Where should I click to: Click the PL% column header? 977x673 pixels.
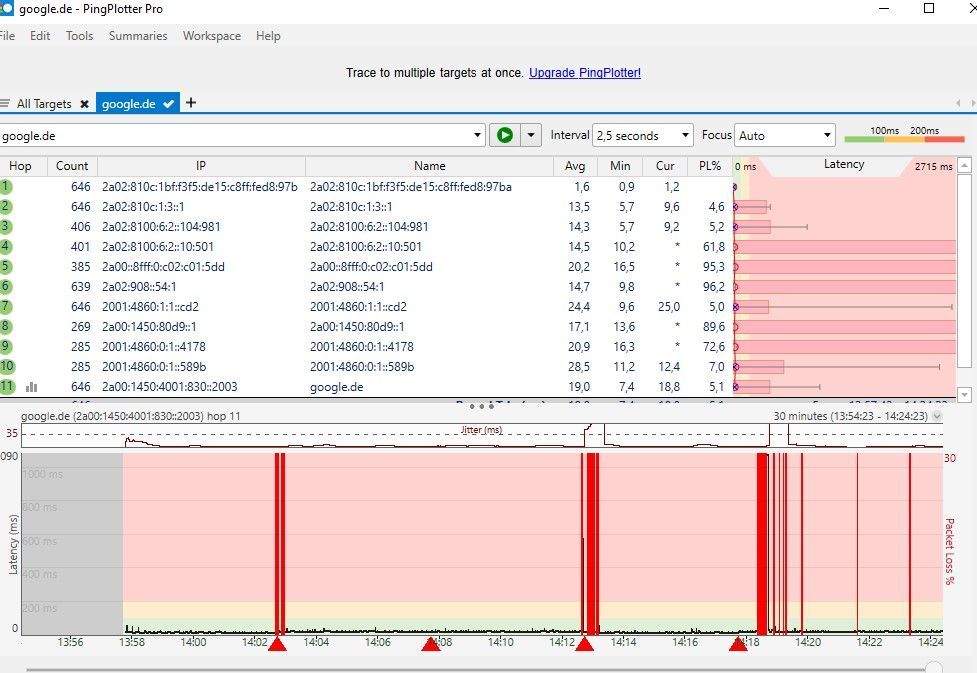(x=710, y=166)
